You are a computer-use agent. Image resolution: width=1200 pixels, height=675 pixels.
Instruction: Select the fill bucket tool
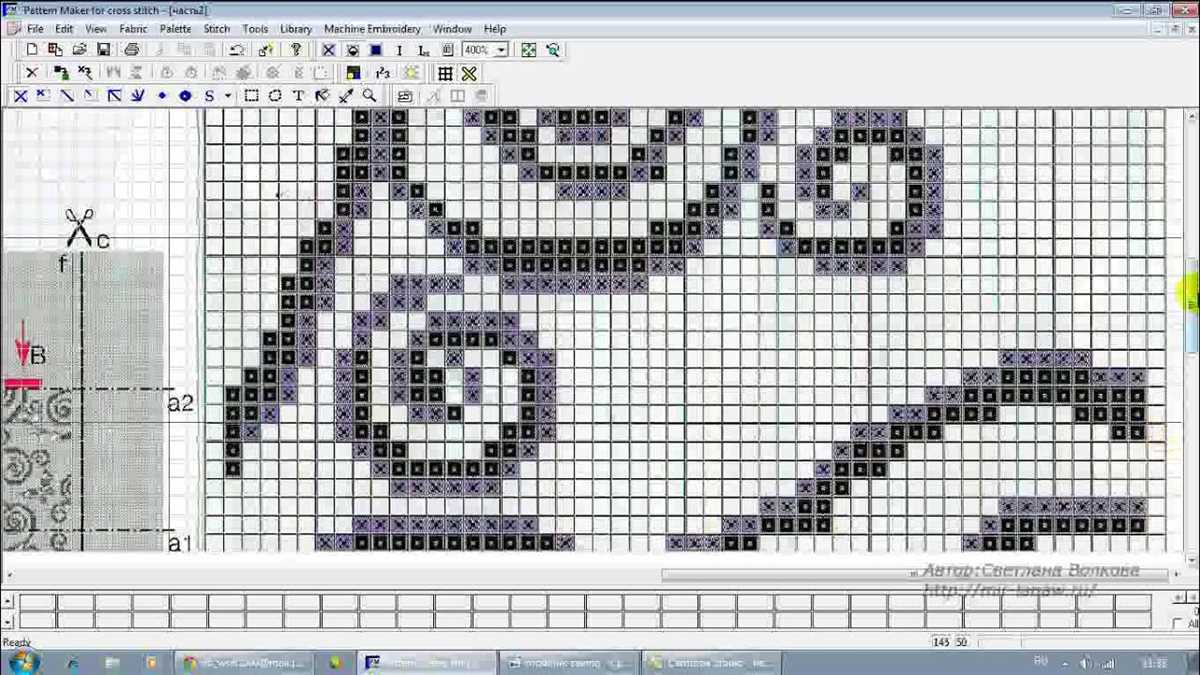(x=322, y=96)
